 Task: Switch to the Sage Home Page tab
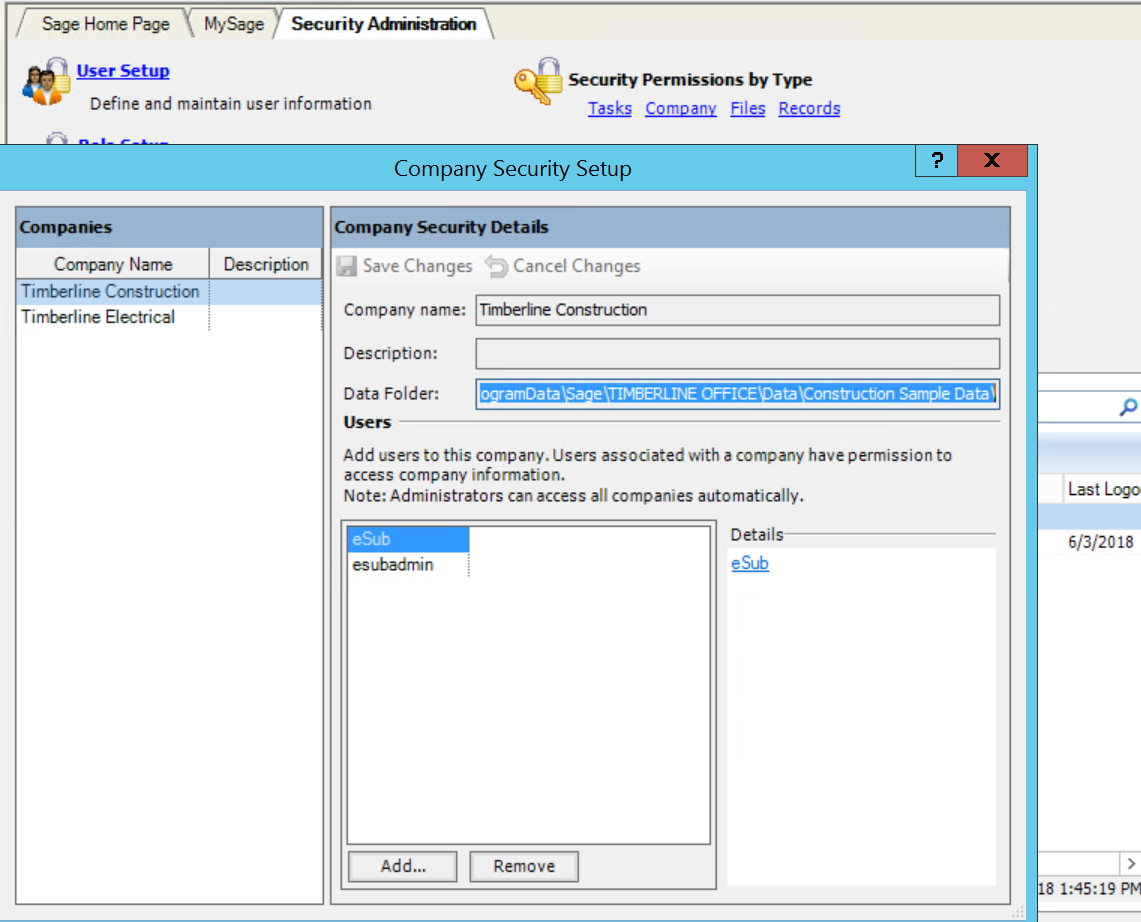click(x=106, y=24)
